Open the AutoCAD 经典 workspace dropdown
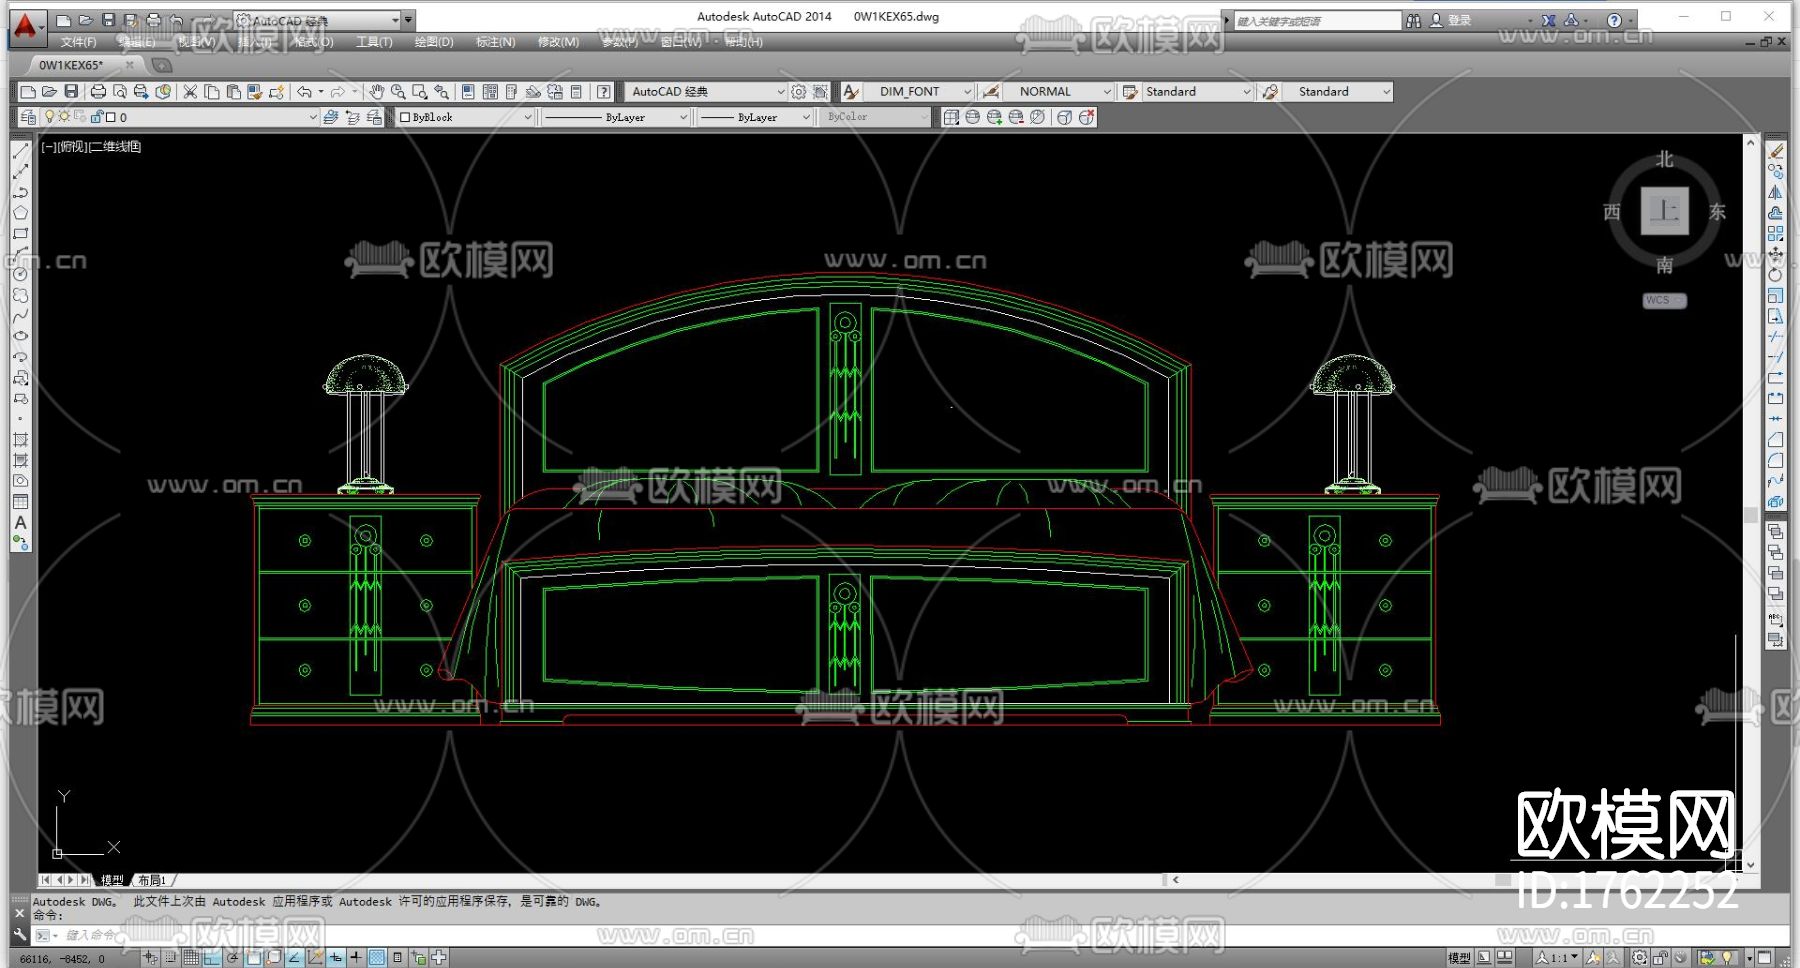Screen dimensions: 1800x968 [x=707, y=92]
